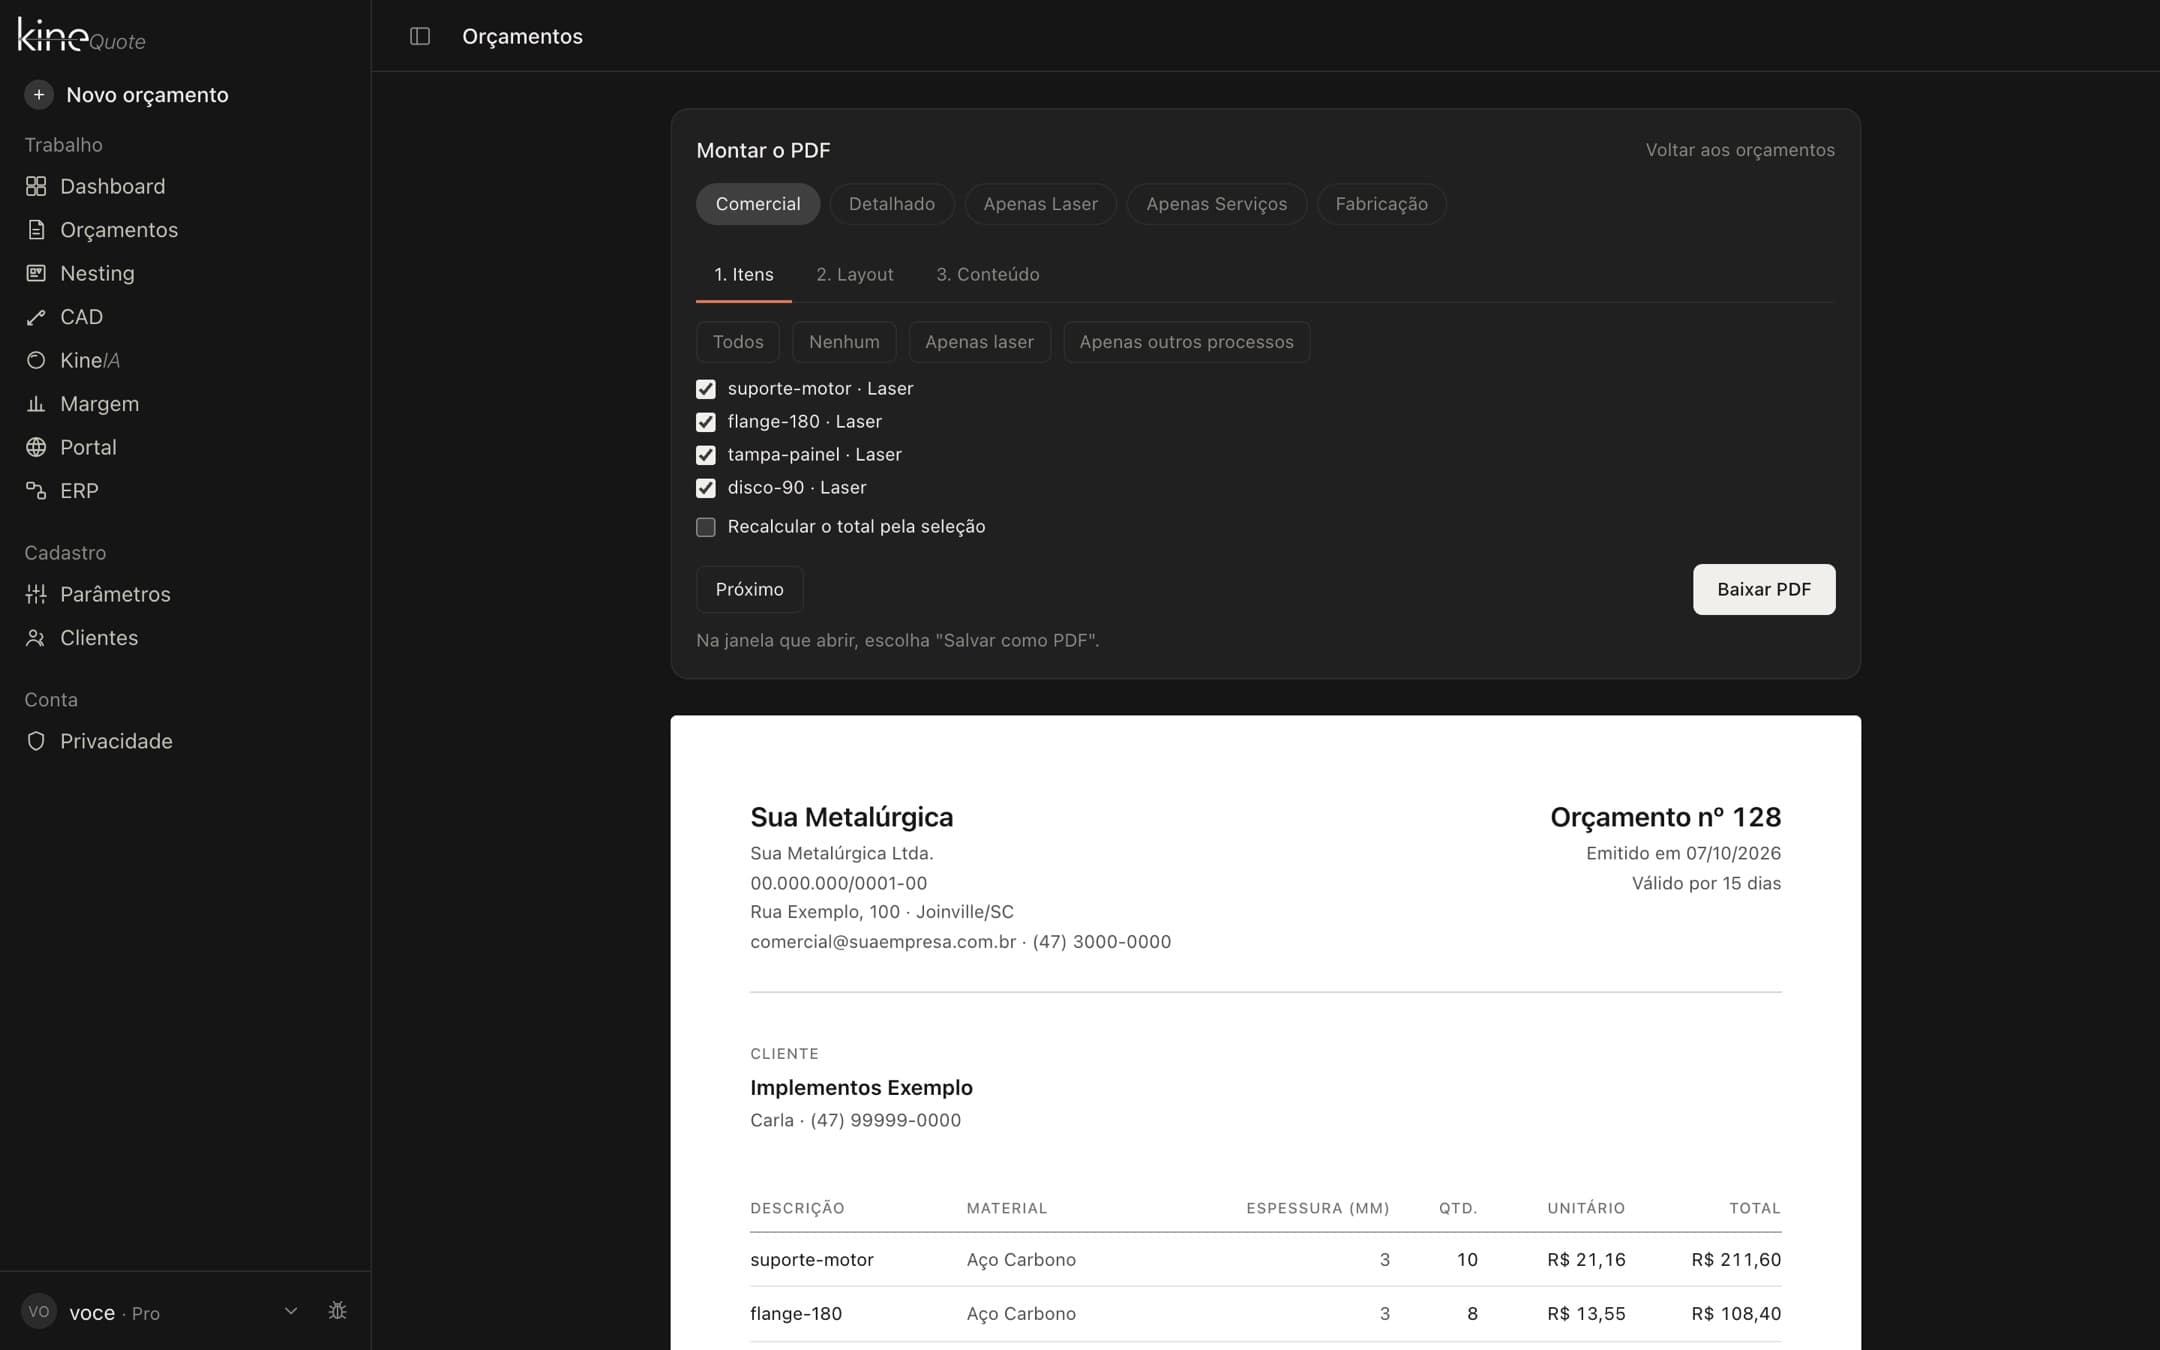Click the Portal globe icon
2160x1350 pixels.
pyautogui.click(x=36, y=447)
